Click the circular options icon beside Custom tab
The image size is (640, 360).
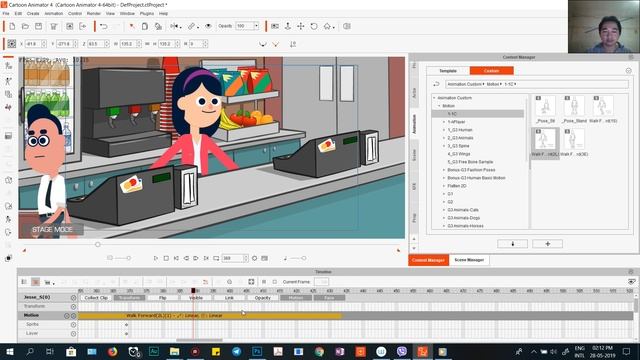coord(629,71)
